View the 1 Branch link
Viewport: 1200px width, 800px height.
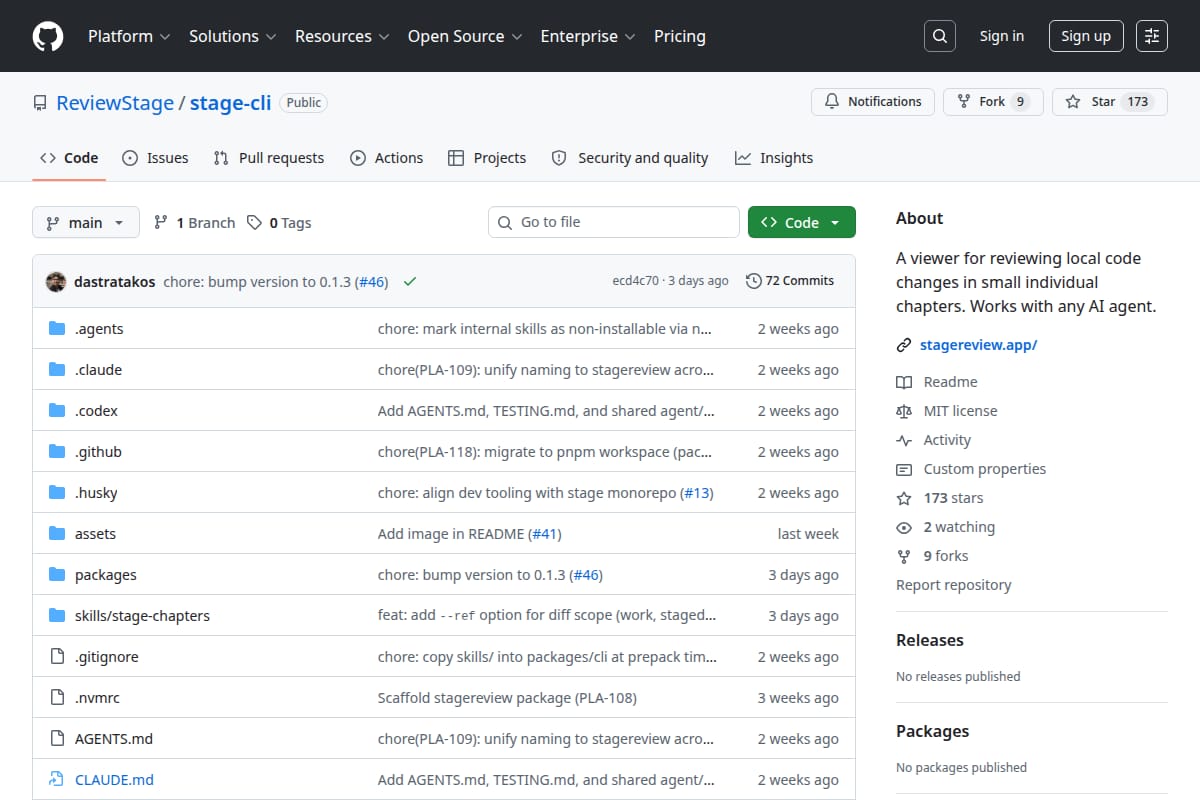click(194, 222)
